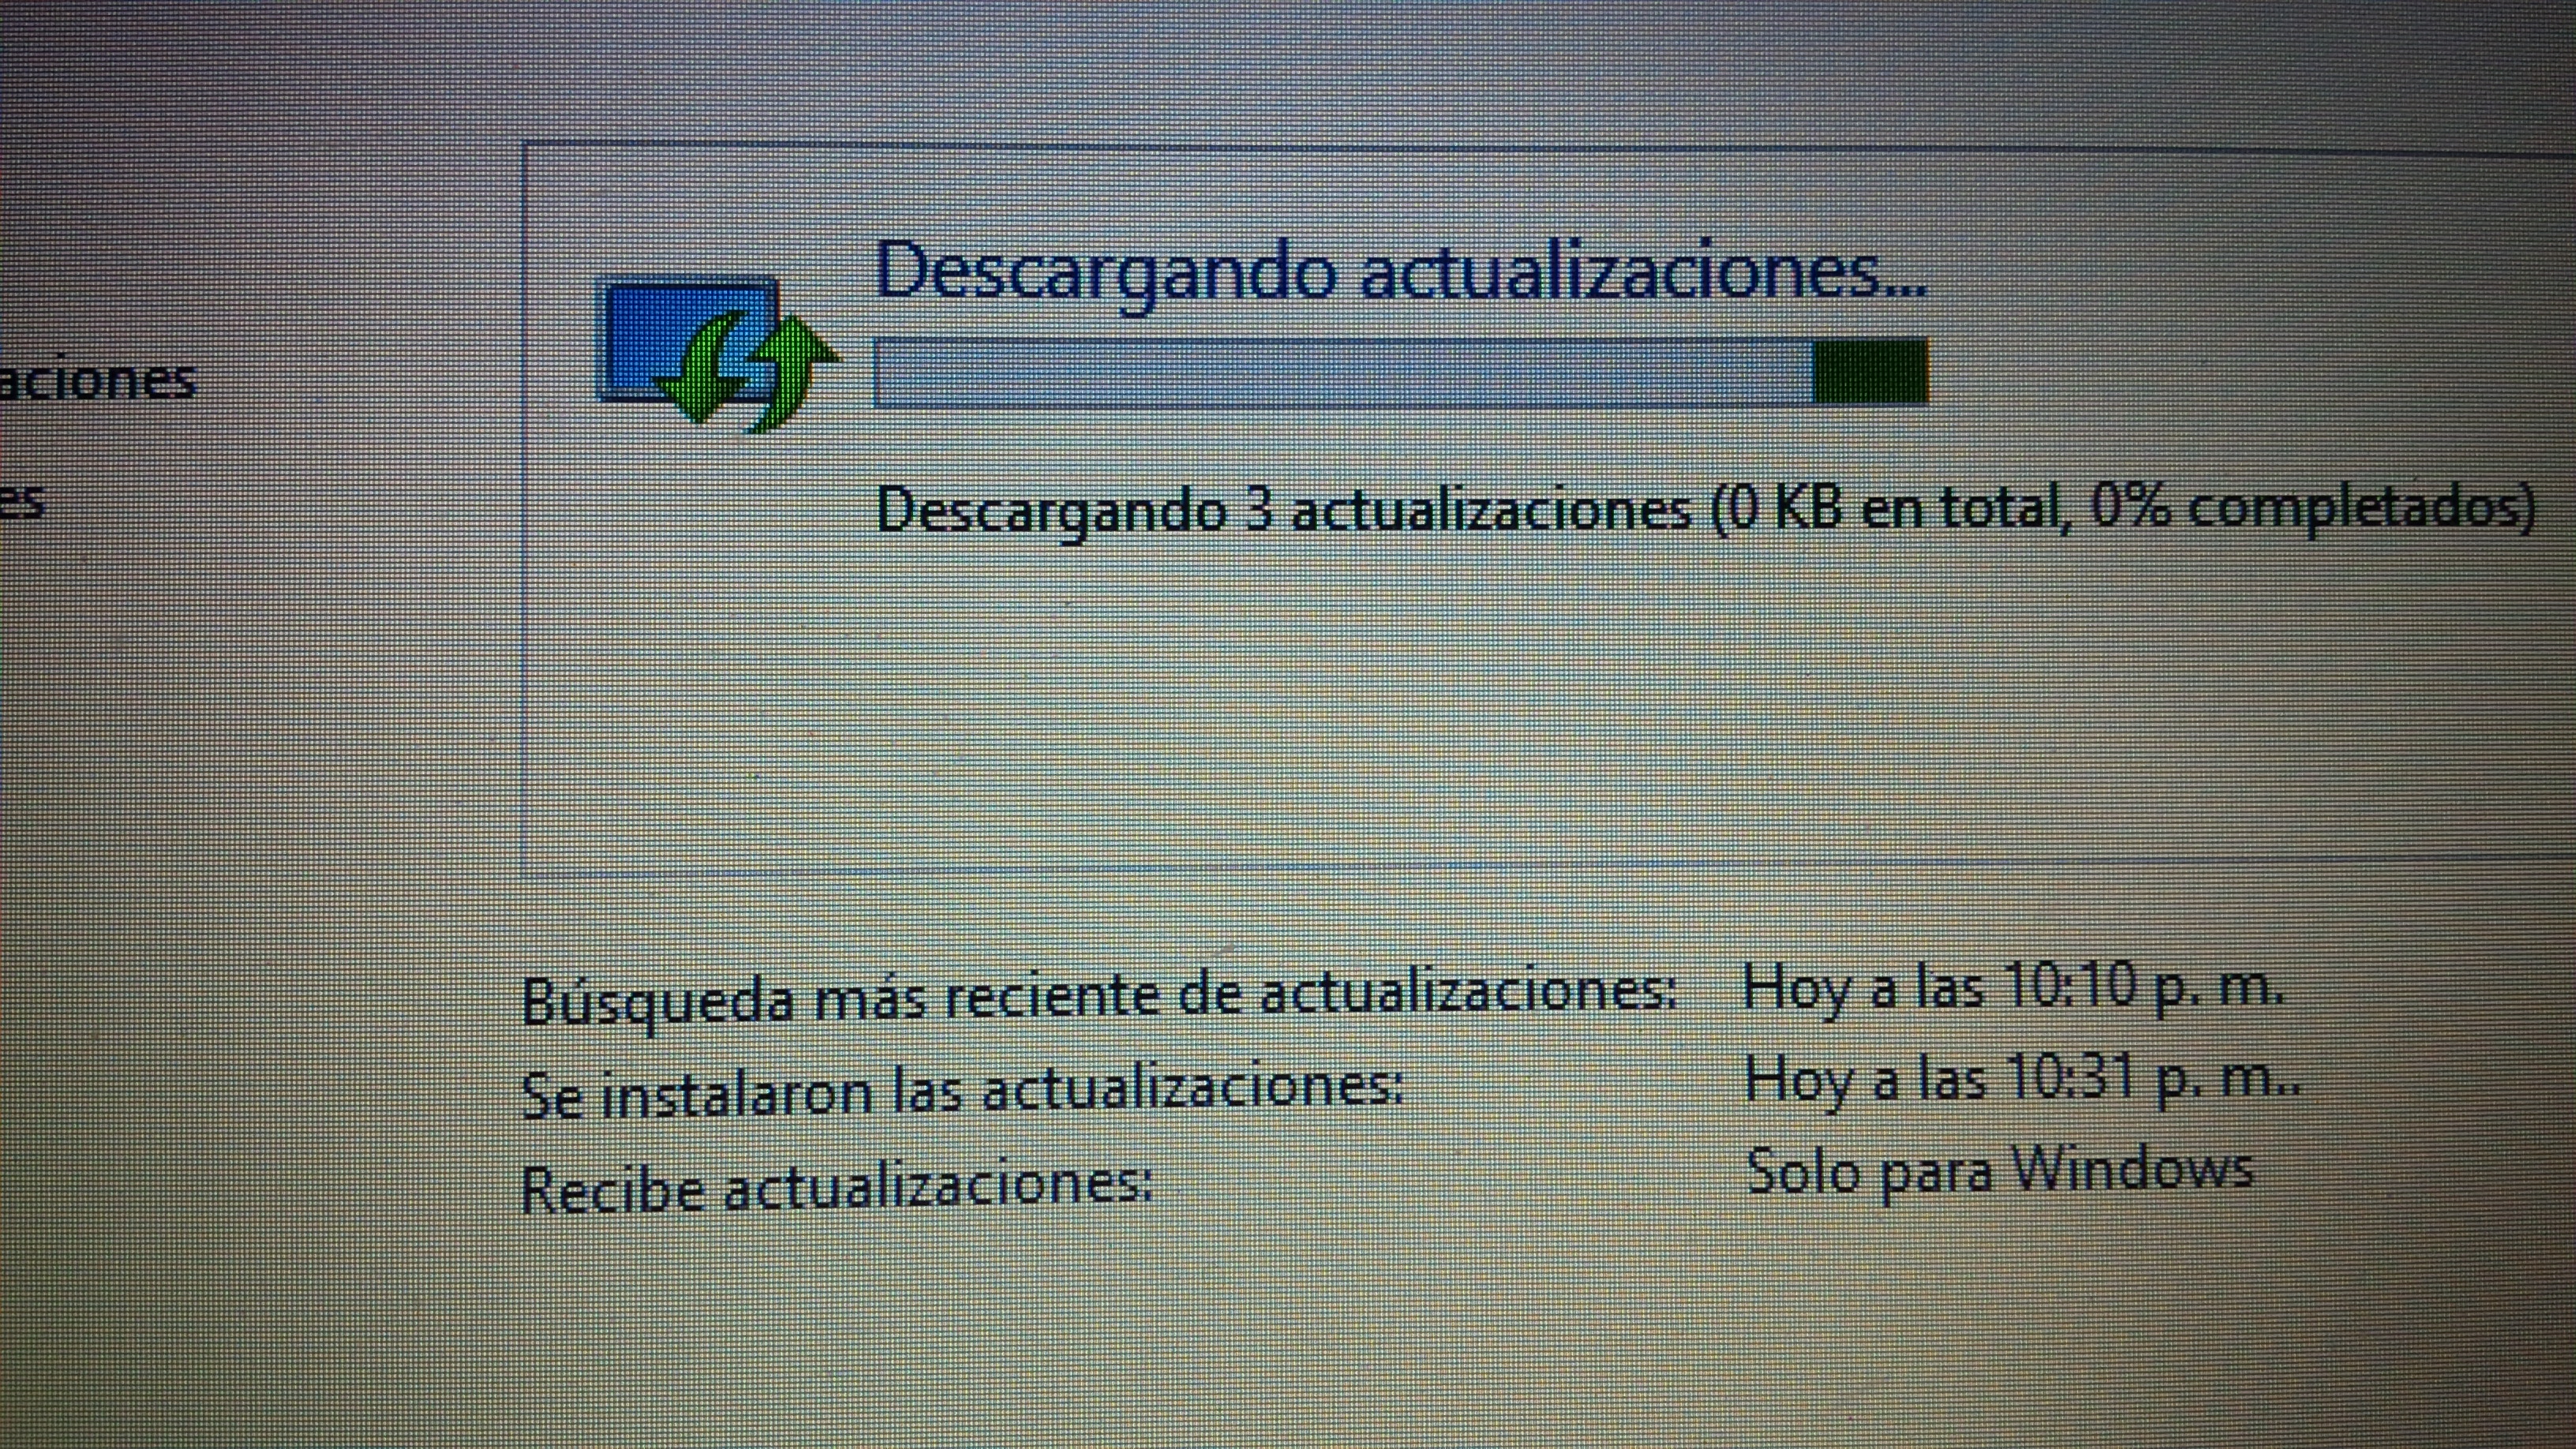Screen dimensions: 2576x1449
Task: Click the '0 KB en total' text
Action: (1895, 508)
